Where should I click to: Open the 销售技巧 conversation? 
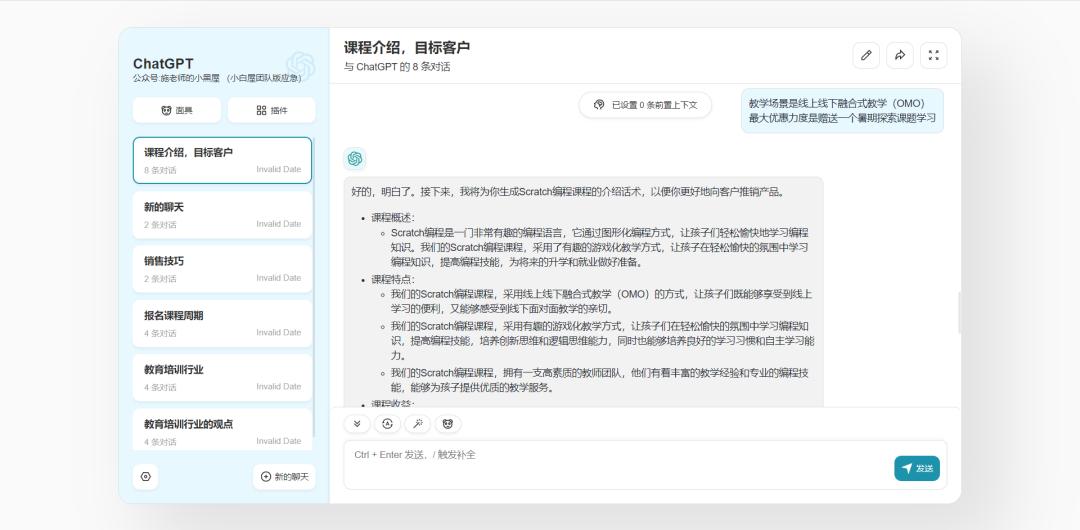click(x=222, y=269)
